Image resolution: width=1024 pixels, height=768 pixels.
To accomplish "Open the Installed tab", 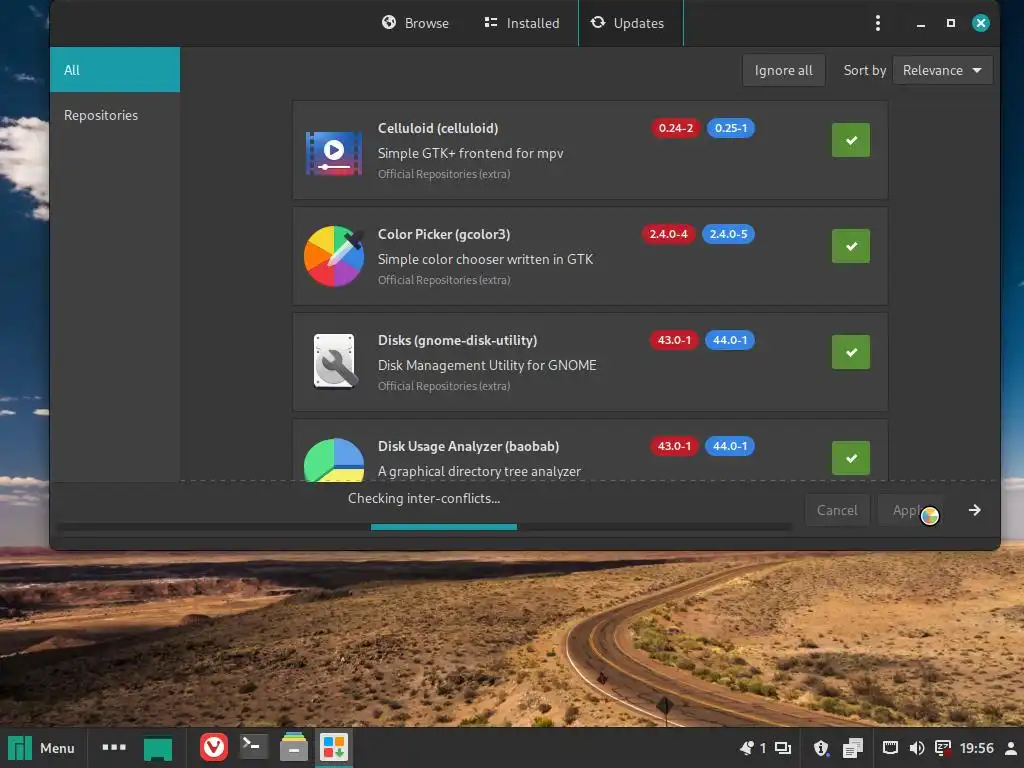I will tap(522, 23).
